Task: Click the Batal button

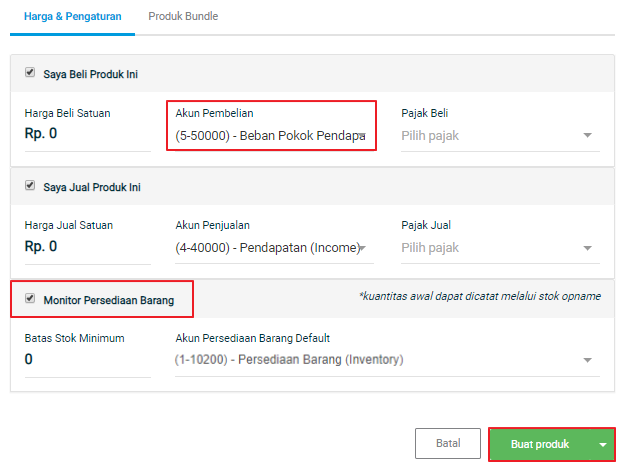Action: coord(448,443)
